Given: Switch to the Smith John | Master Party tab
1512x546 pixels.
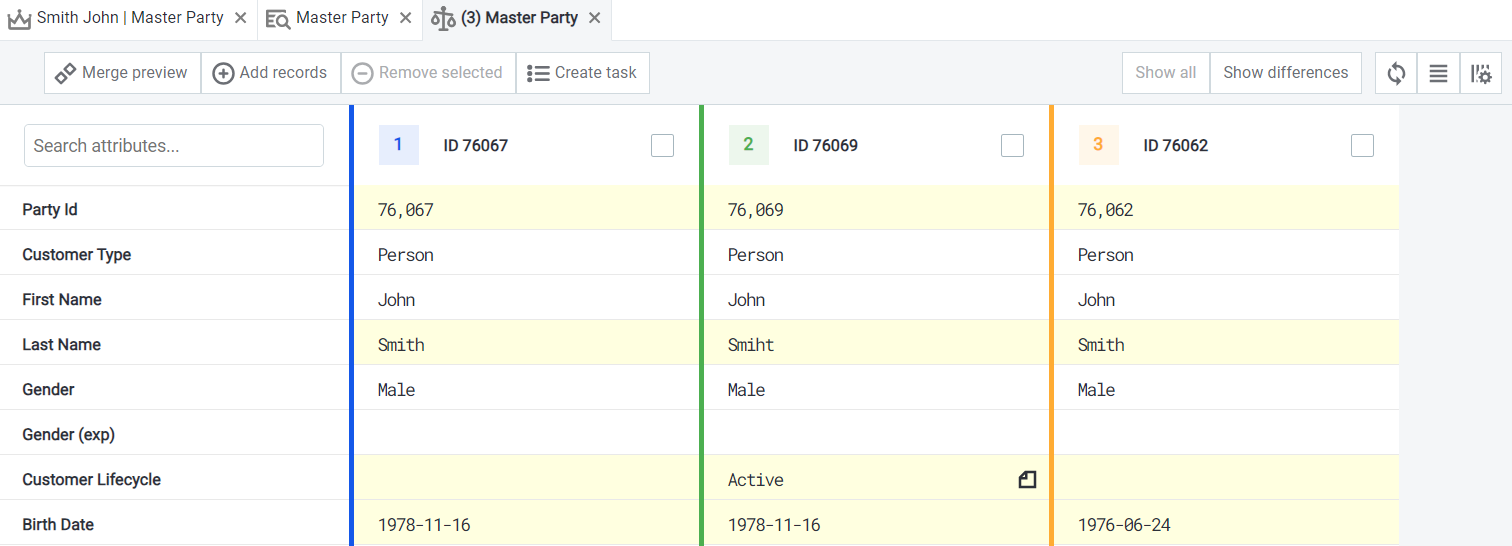Looking at the screenshot, I should (x=130, y=18).
